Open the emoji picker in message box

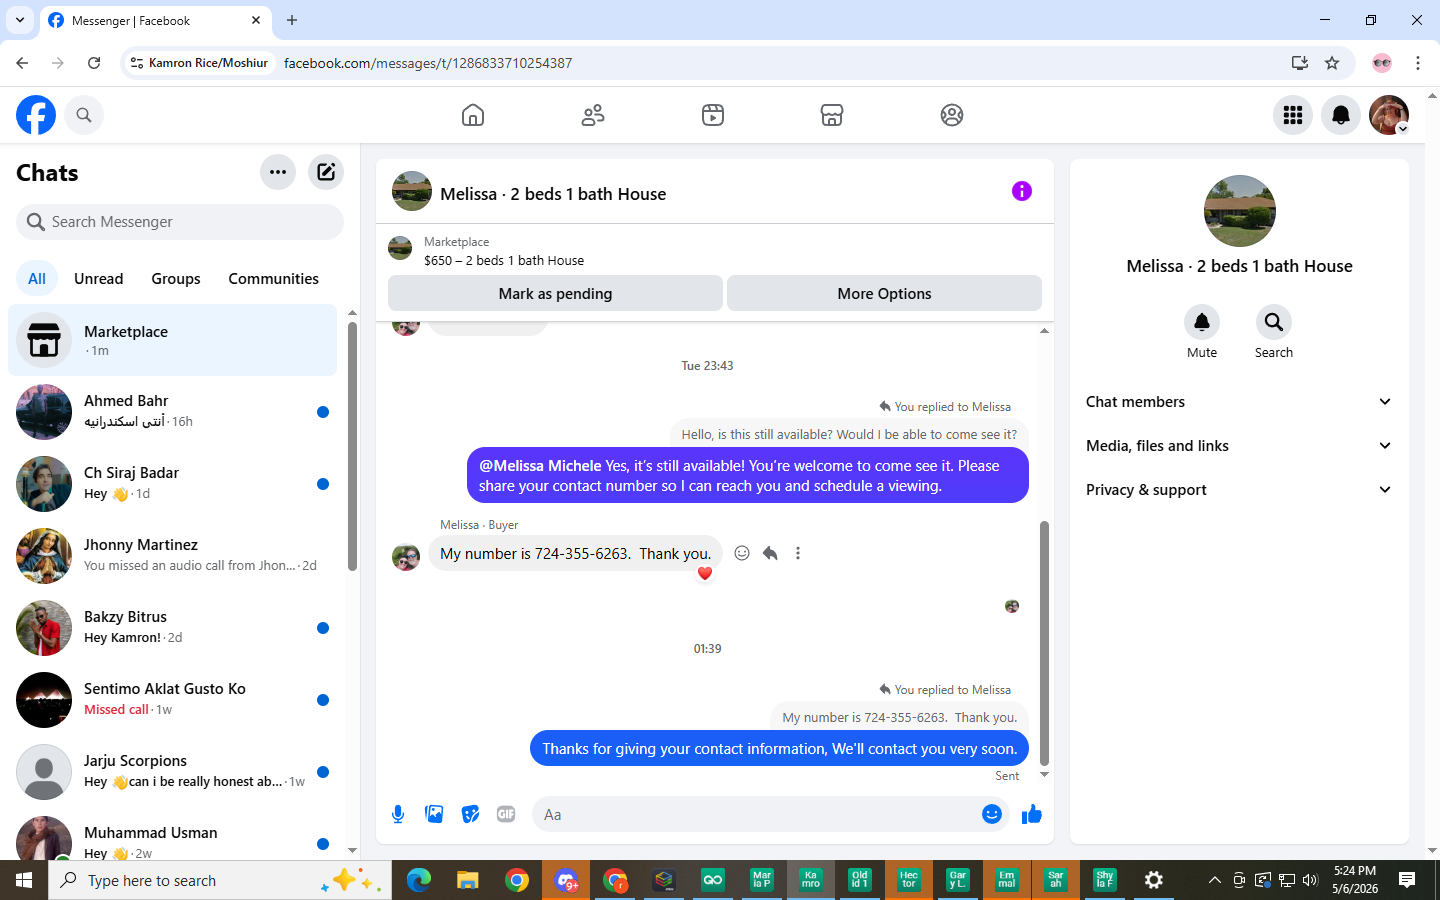pos(992,814)
